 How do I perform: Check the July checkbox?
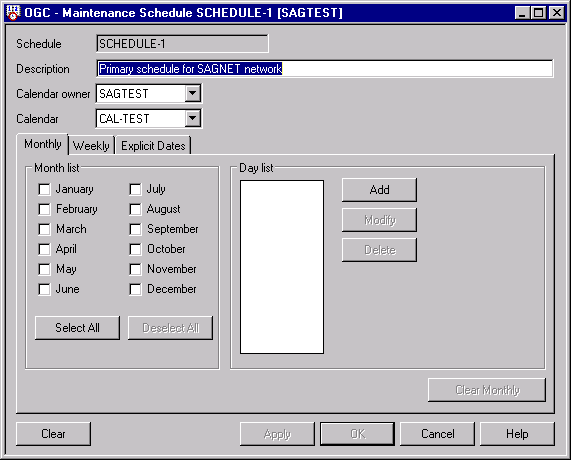click(135, 189)
